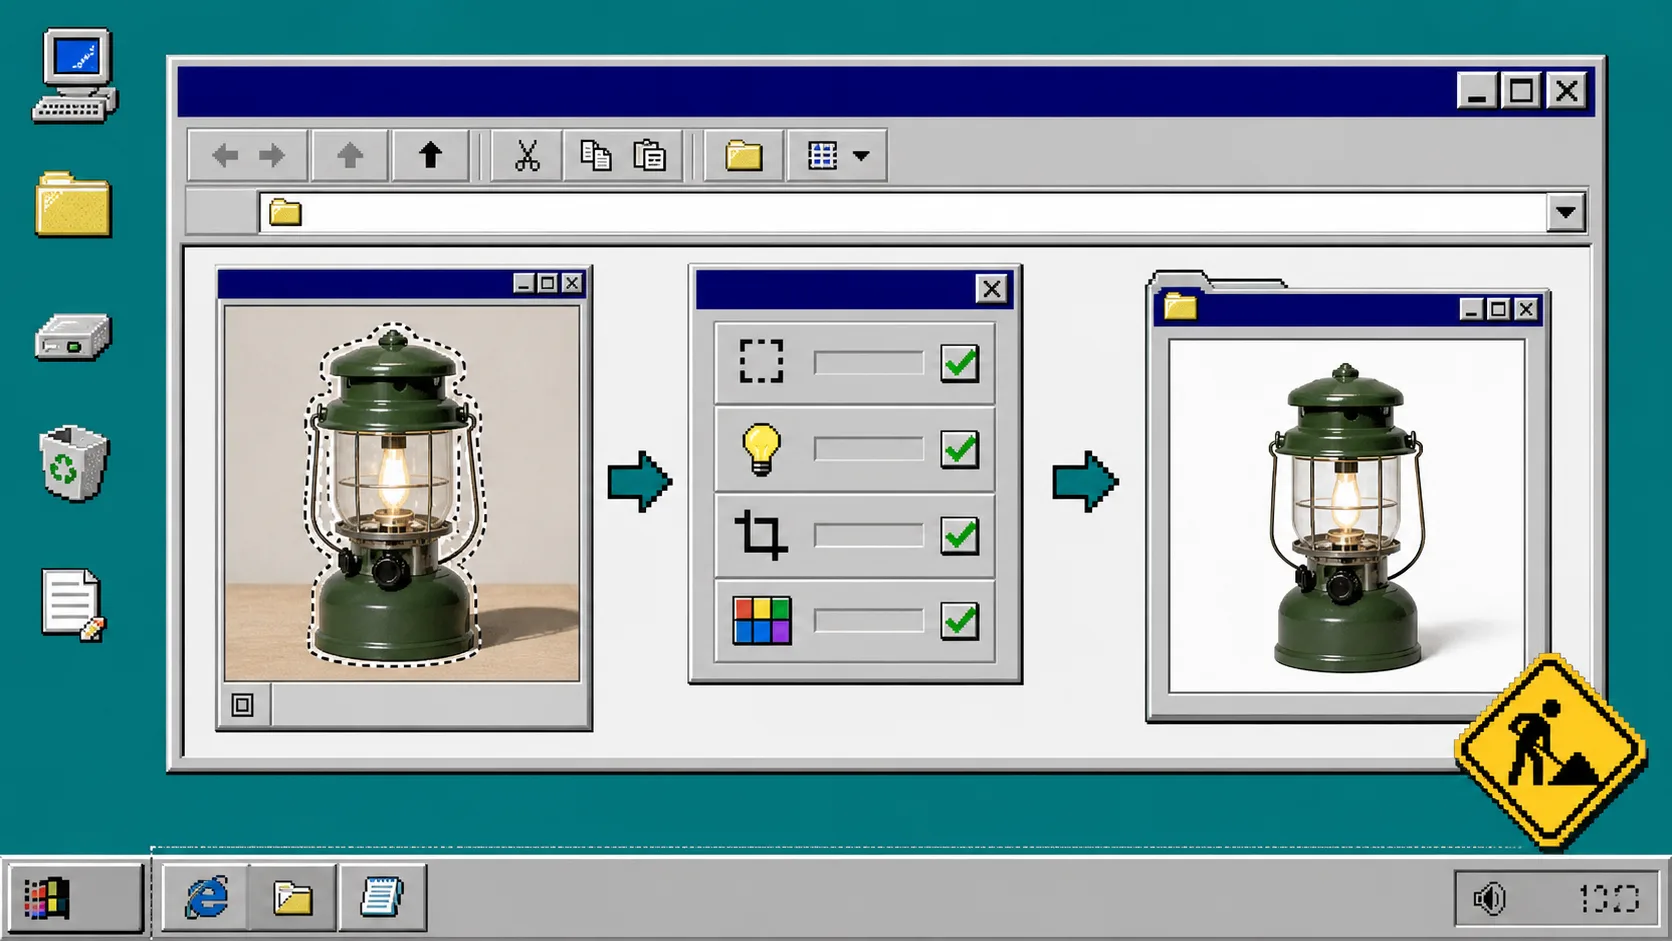Click the grid view icon in the toolbar
This screenshot has height=941, width=1672.
click(x=822, y=156)
